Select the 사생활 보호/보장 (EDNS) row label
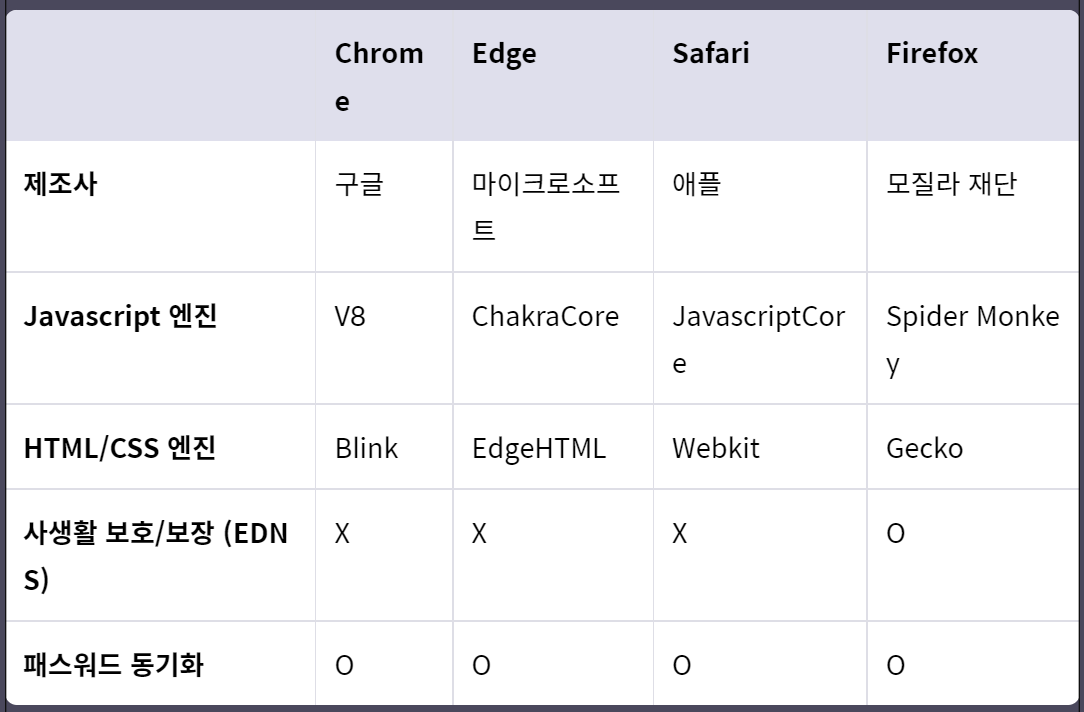This screenshot has height=712, width=1084. click(156, 556)
